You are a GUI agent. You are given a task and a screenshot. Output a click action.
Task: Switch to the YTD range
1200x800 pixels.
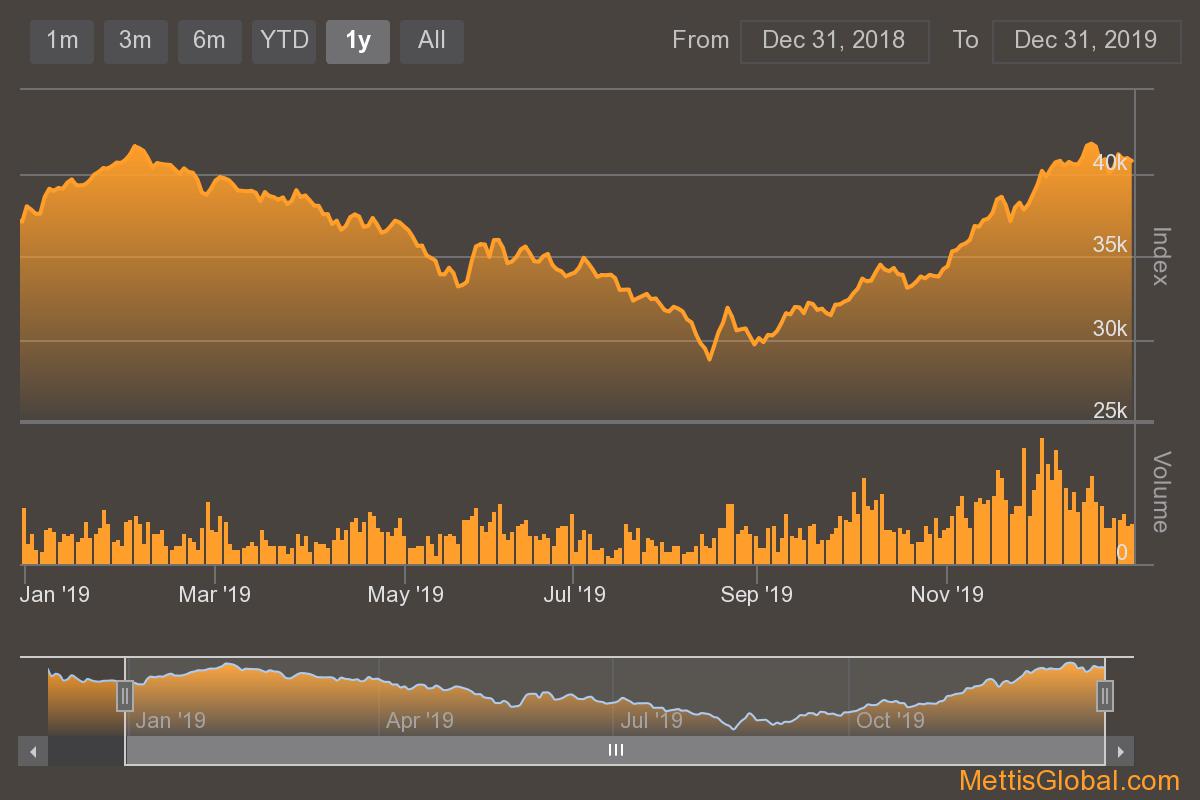click(284, 41)
